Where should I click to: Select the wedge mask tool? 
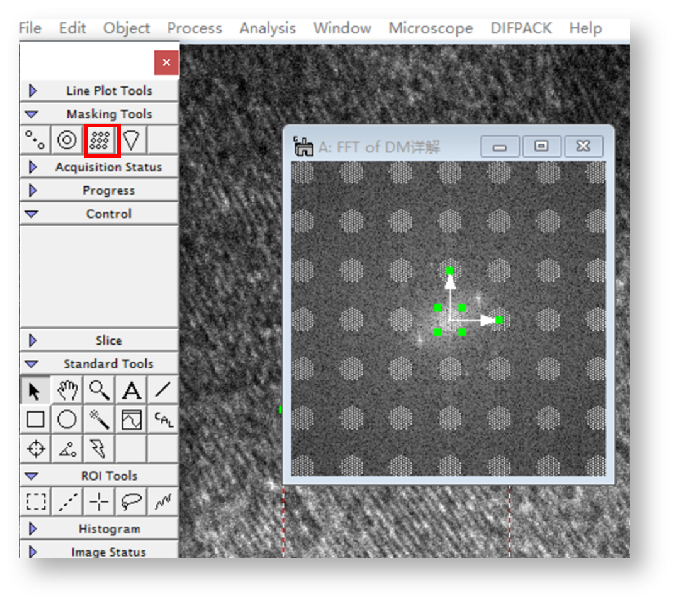tap(131, 140)
